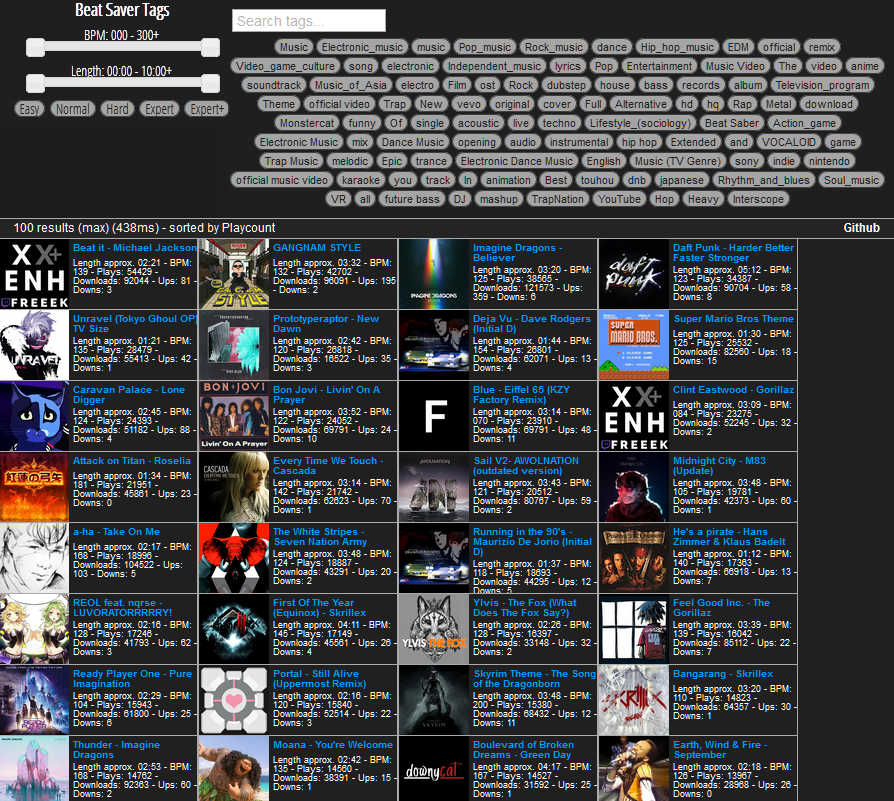This screenshot has height=801, width=894.
Task: Click the Unravel cover thumbnail
Action: coord(34,345)
